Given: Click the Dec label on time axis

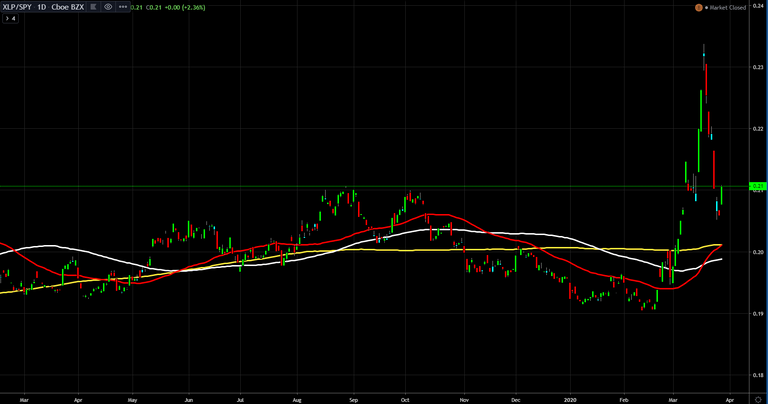Looking at the screenshot, I should (515, 400).
